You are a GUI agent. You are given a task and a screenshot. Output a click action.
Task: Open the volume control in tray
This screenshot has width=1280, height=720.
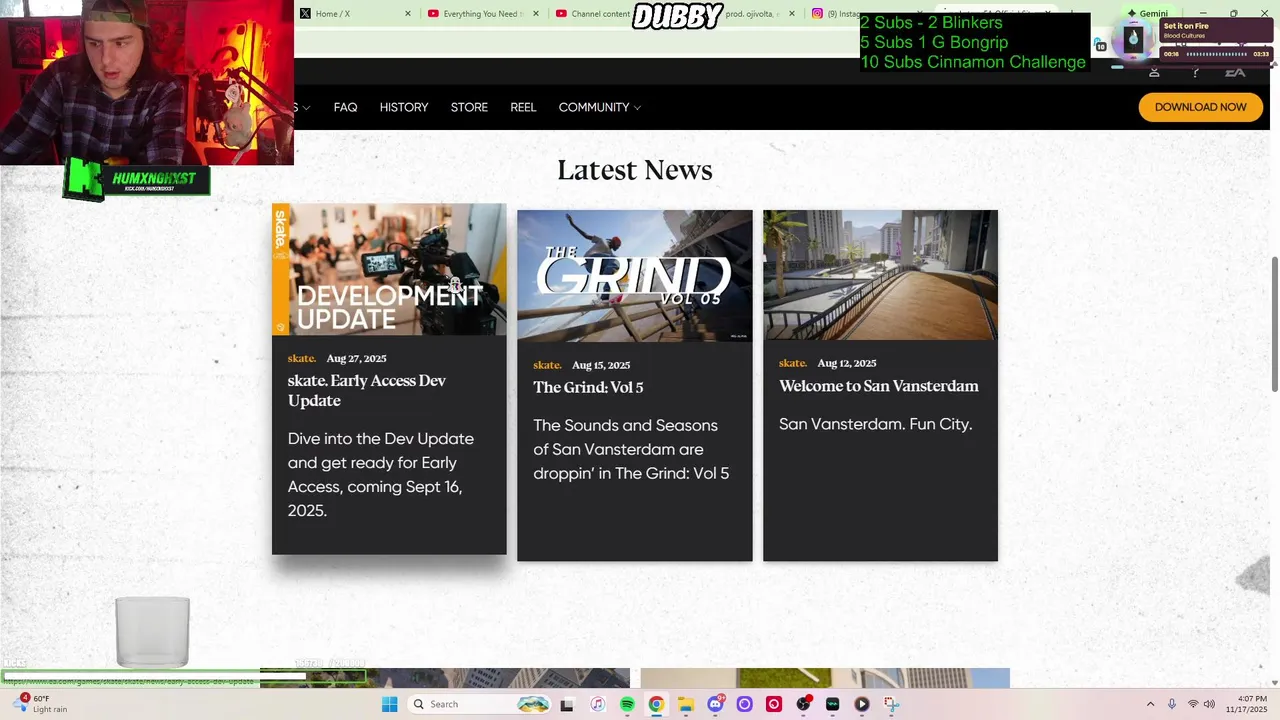point(1209,704)
